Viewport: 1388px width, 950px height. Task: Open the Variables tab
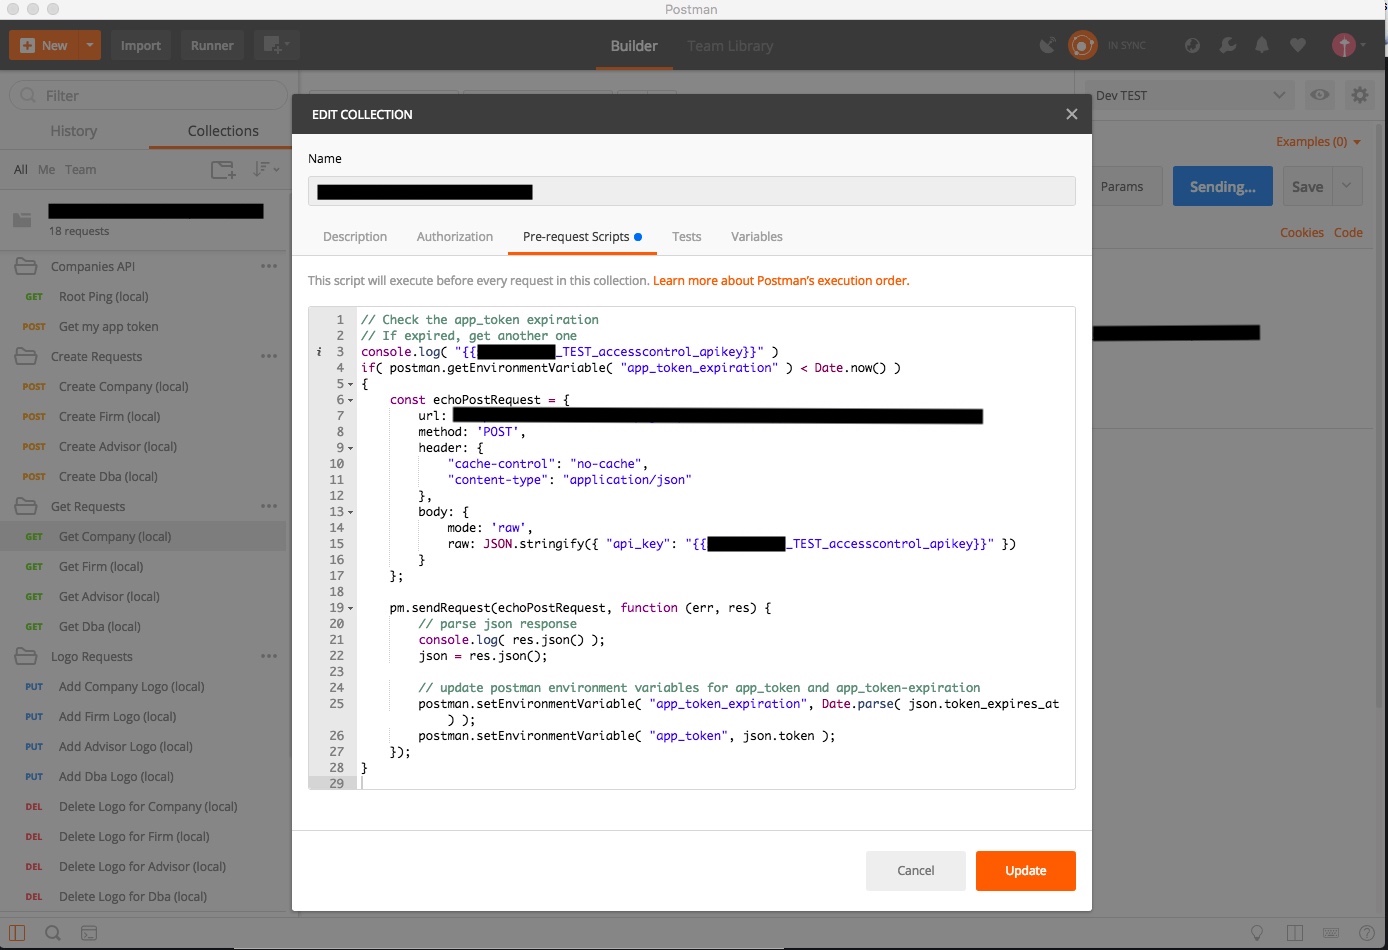coord(757,237)
